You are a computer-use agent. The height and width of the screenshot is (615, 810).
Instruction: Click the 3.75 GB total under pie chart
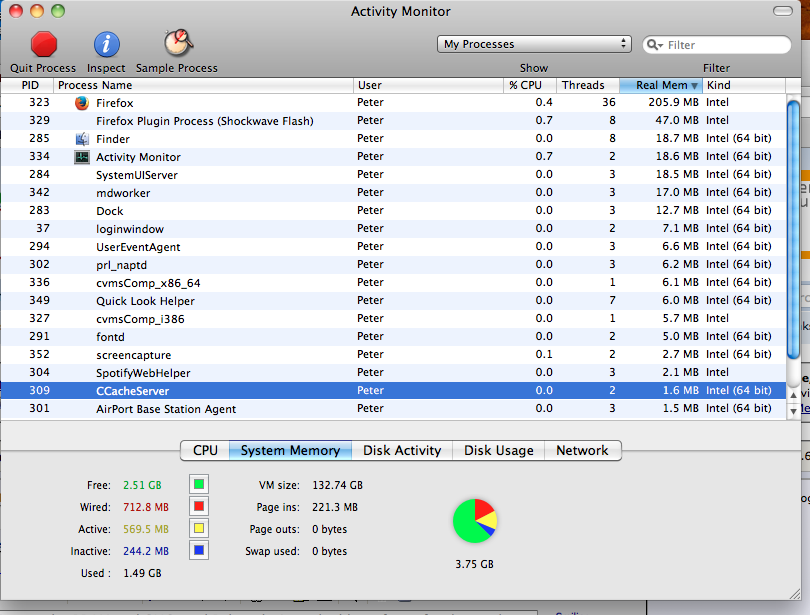(474, 564)
